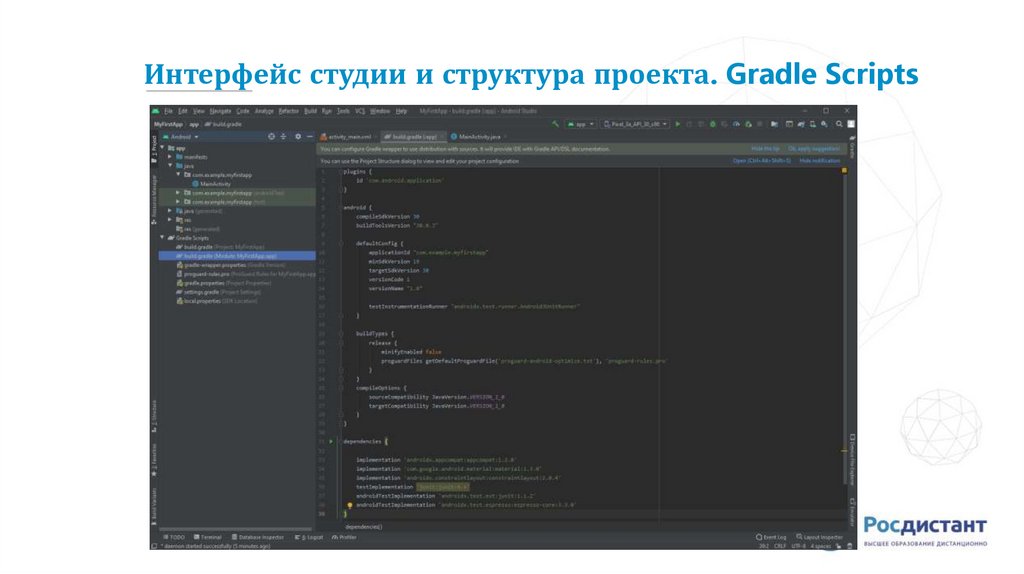Select proguard-rules.pro file

click(x=246, y=274)
